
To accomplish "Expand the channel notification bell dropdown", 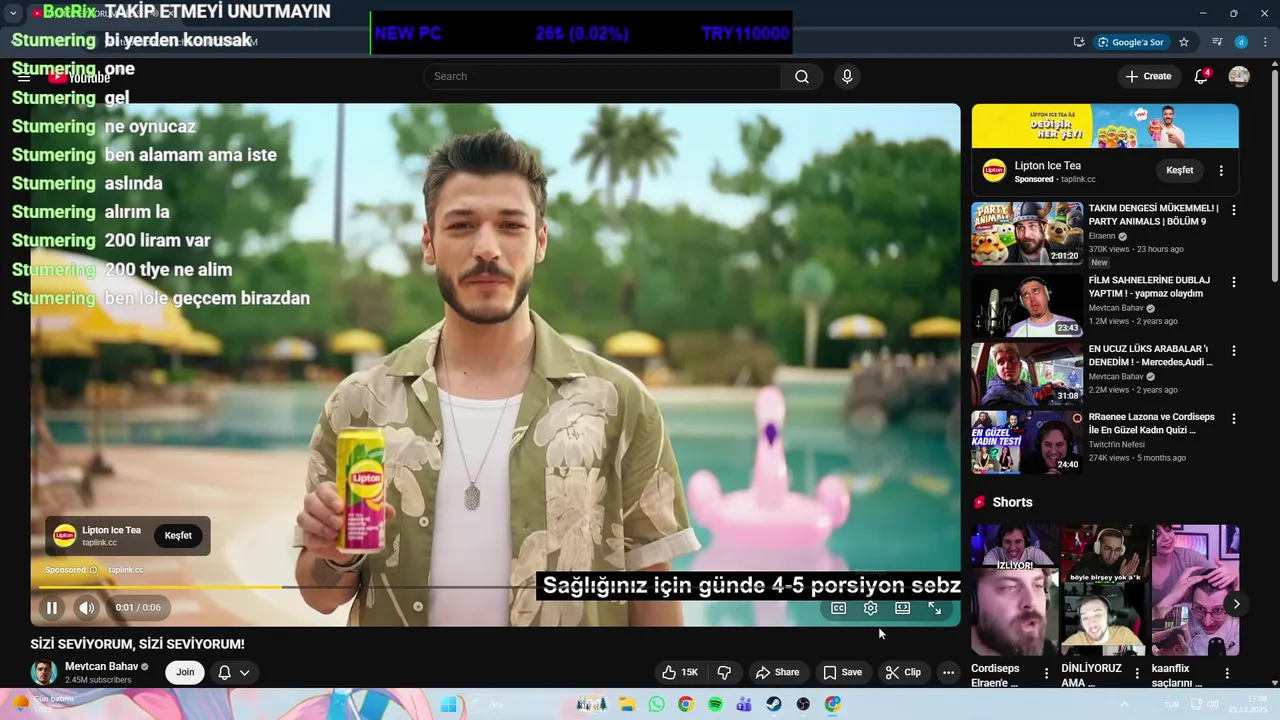I will tap(233, 672).
